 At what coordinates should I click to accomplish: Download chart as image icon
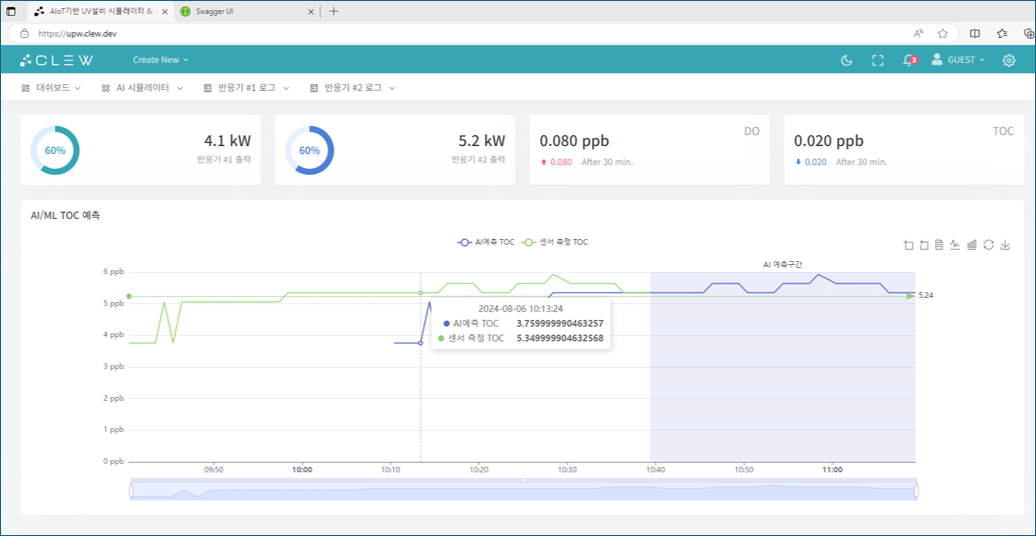pos(1005,245)
